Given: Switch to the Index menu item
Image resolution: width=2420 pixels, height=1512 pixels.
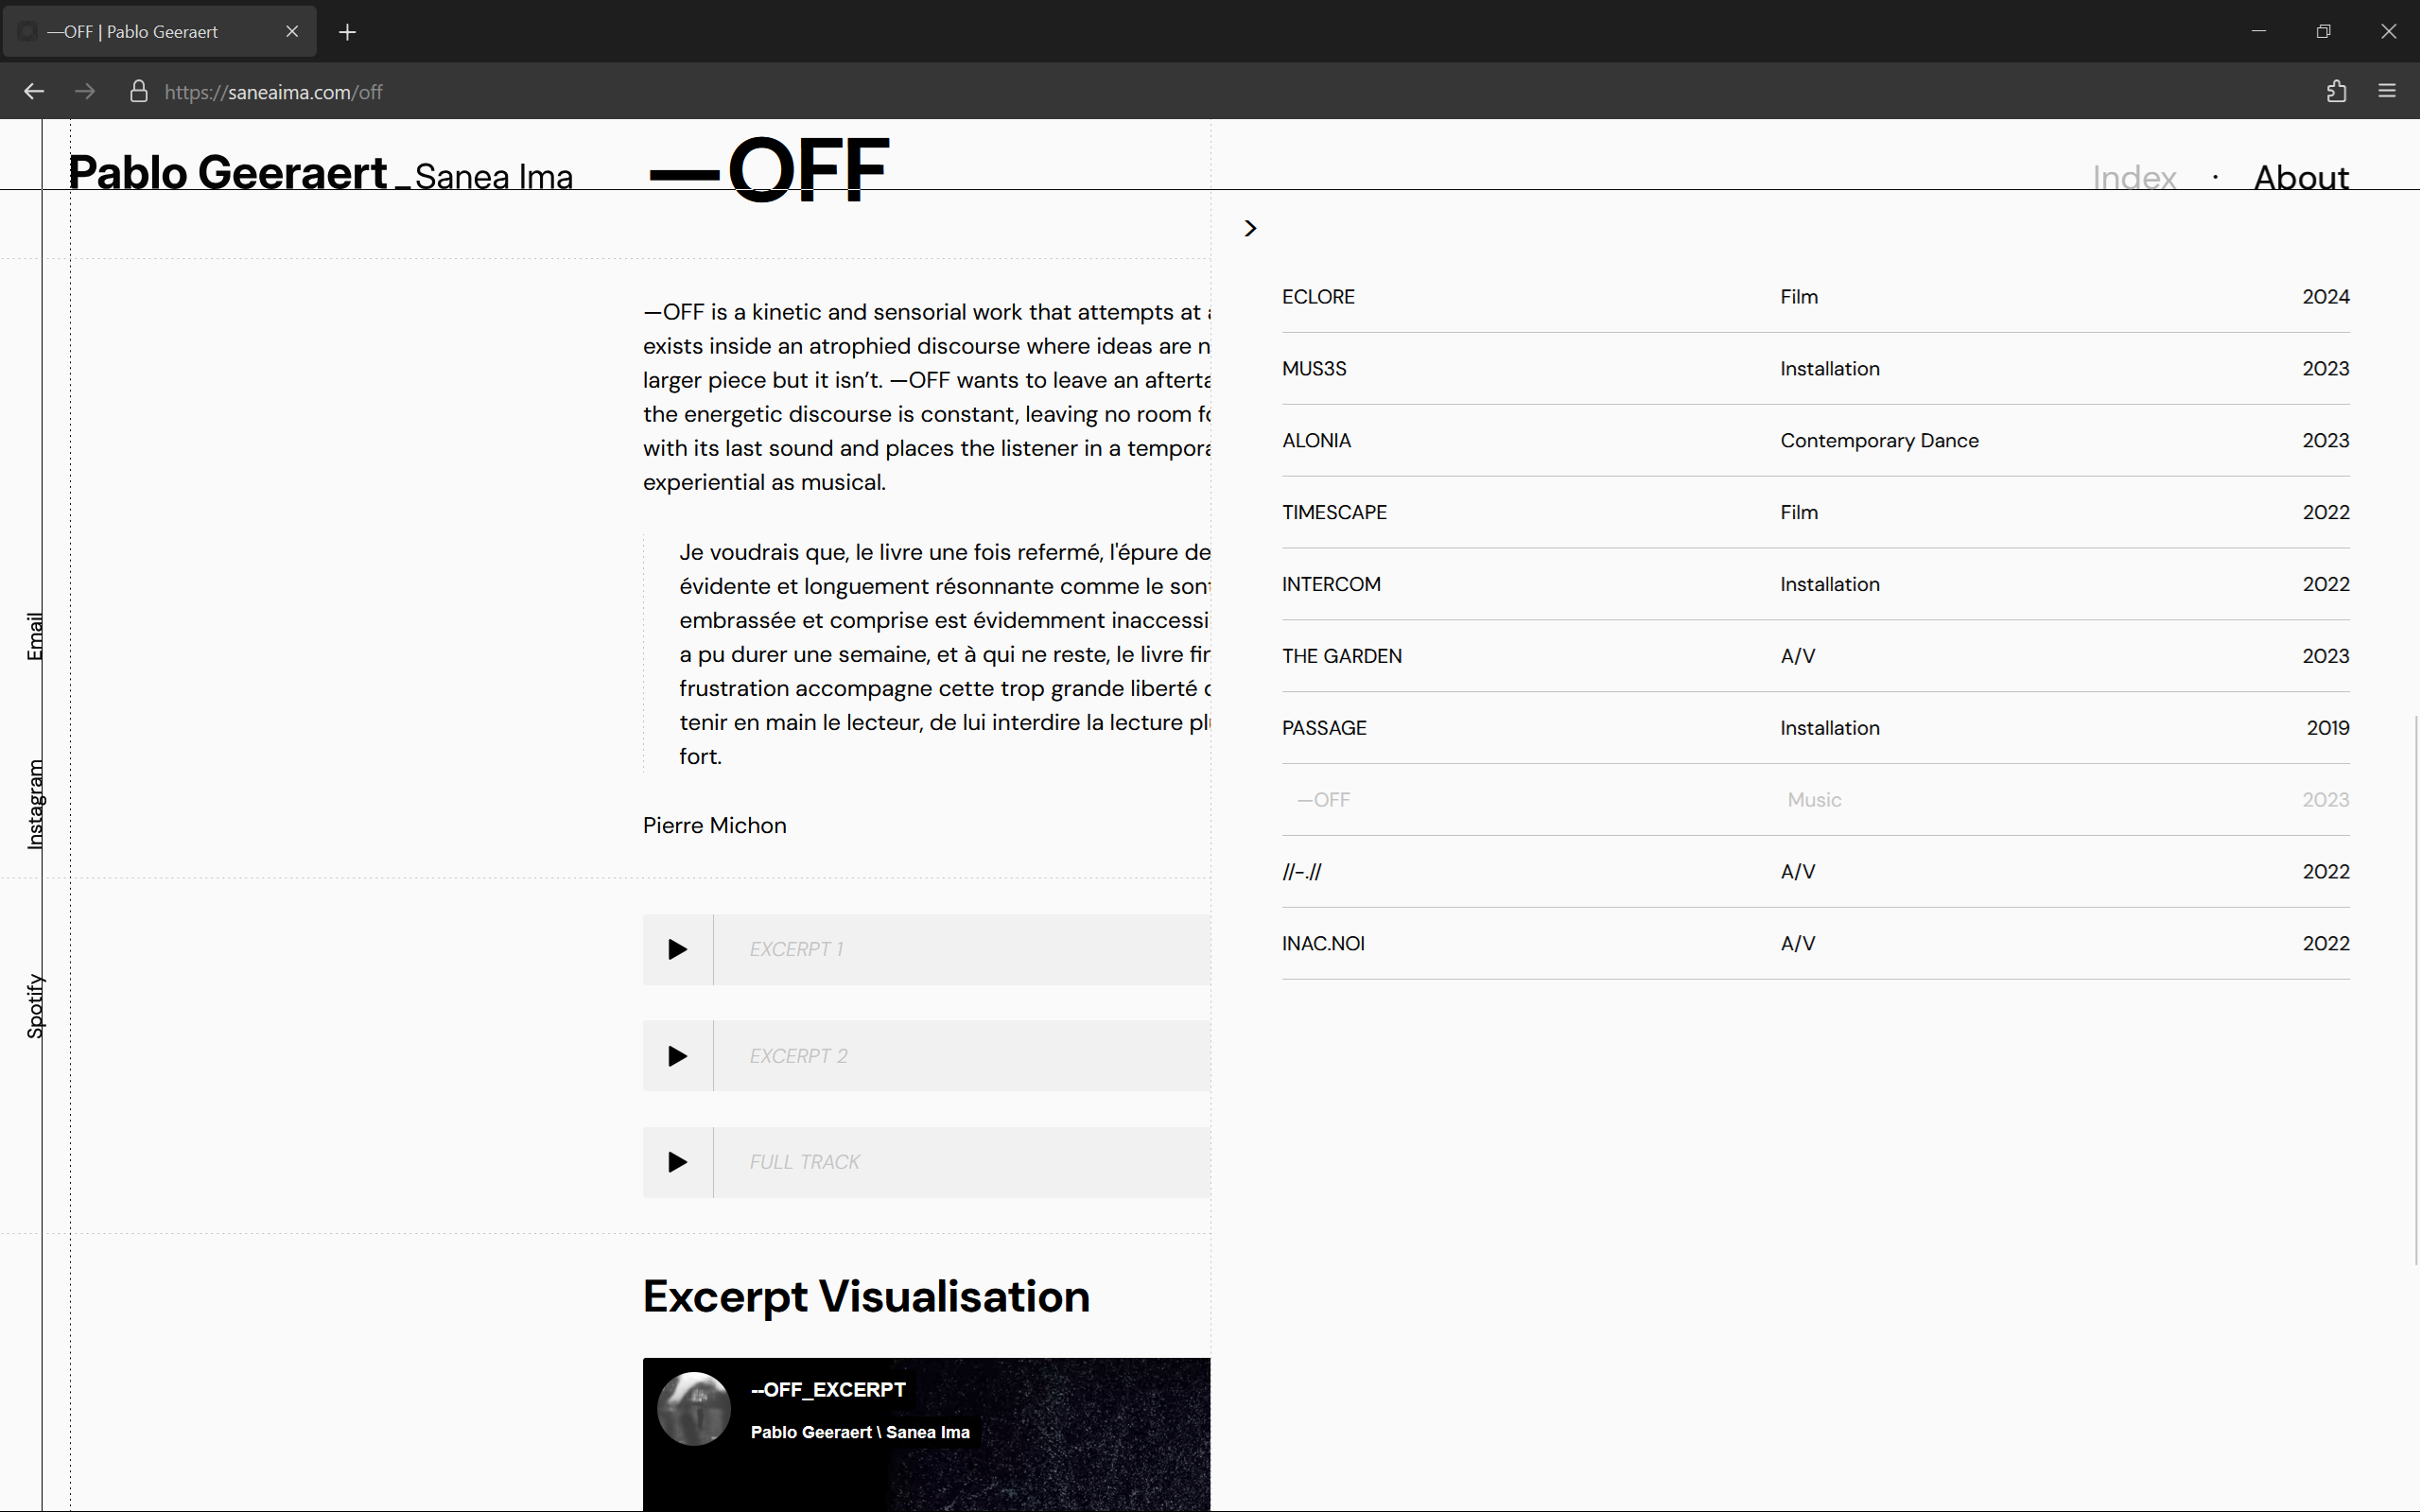Looking at the screenshot, I should [2134, 177].
